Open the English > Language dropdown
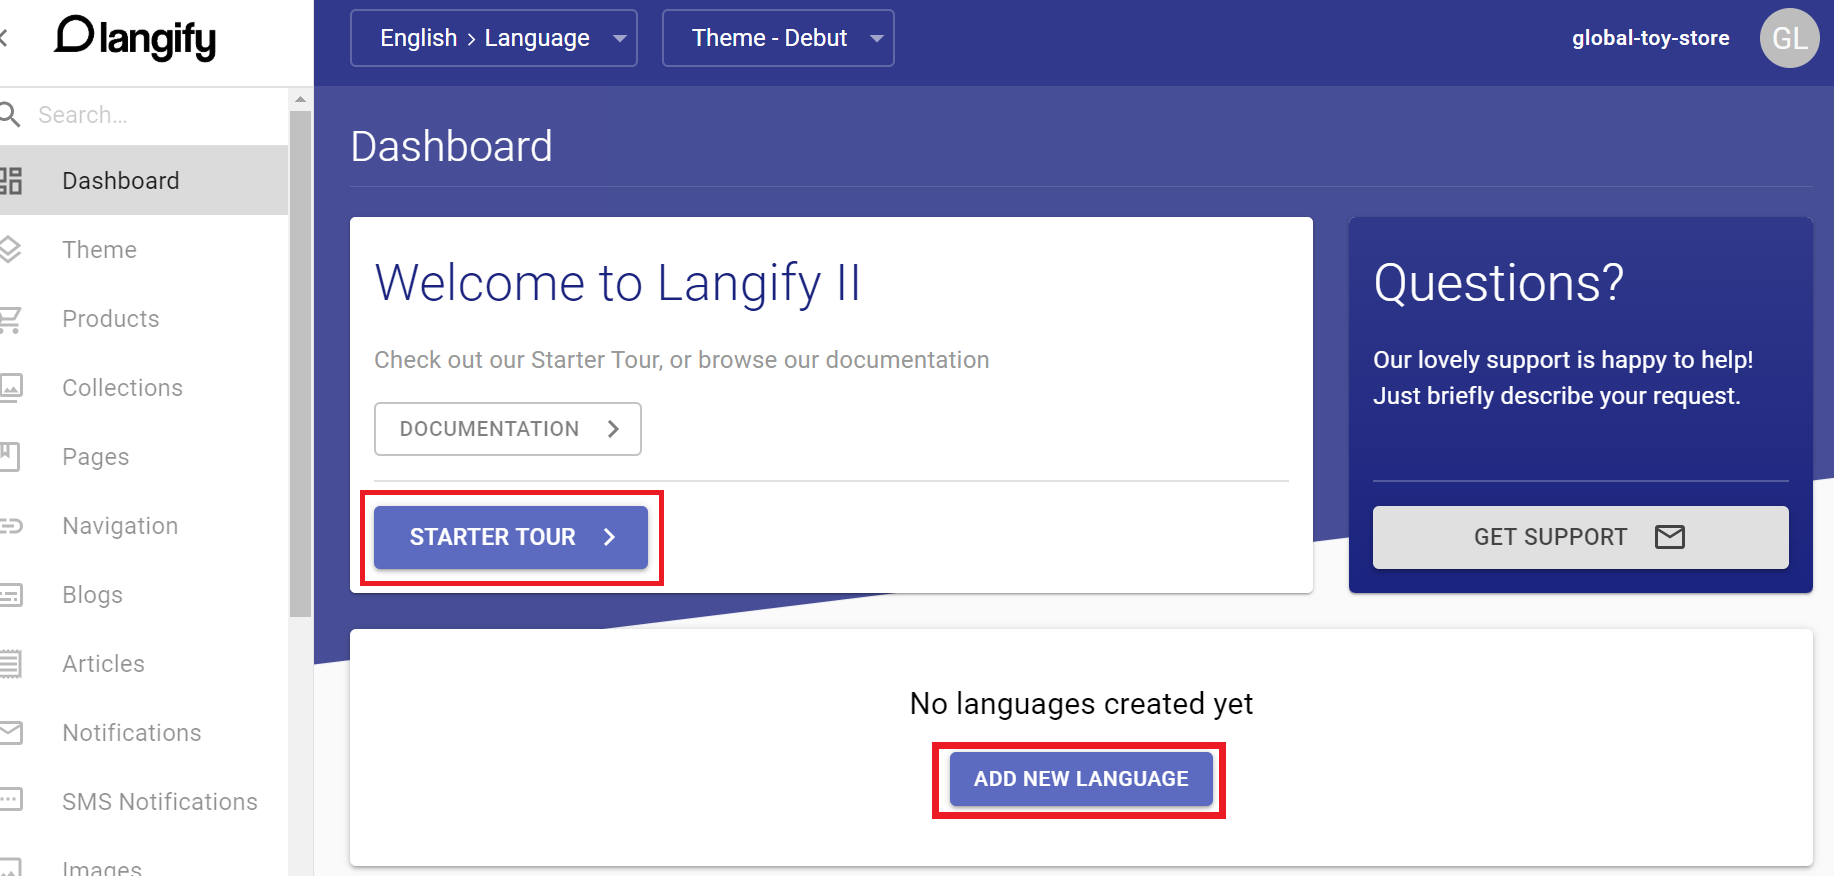Screen dimensions: 1834x876 coord(494,38)
